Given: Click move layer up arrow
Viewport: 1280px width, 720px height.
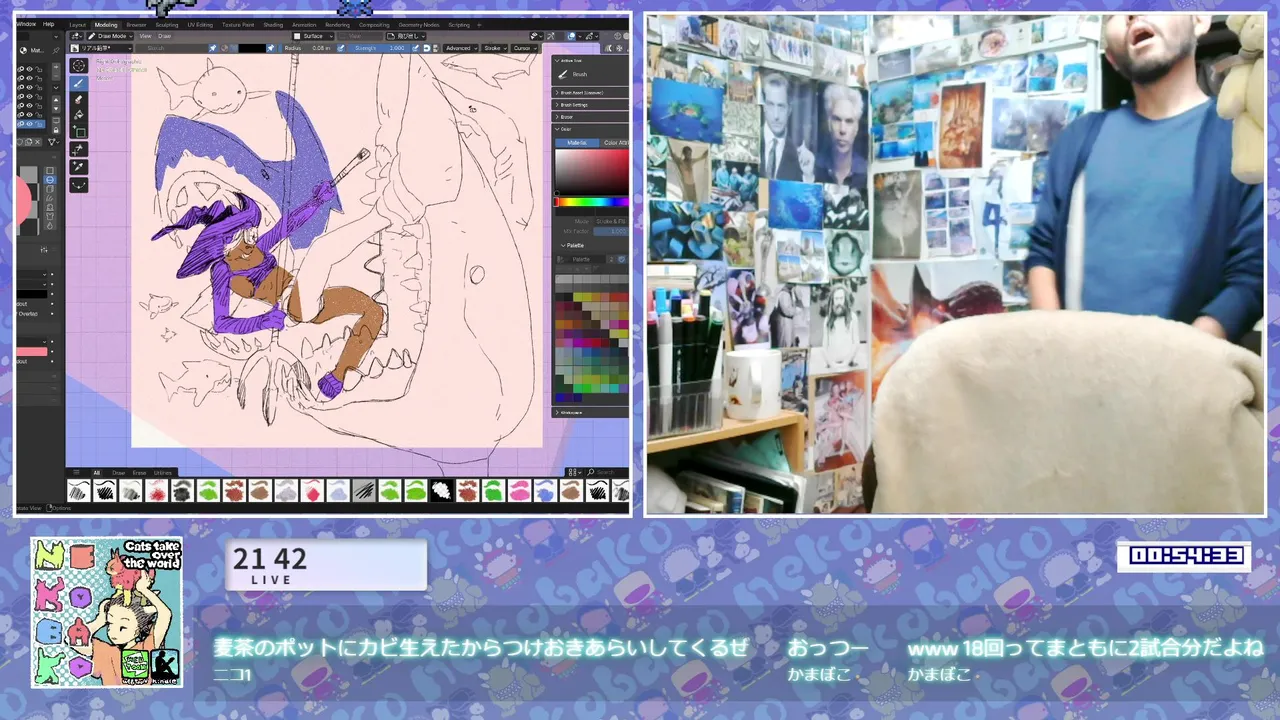Looking at the screenshot, I should coord(56,100).
